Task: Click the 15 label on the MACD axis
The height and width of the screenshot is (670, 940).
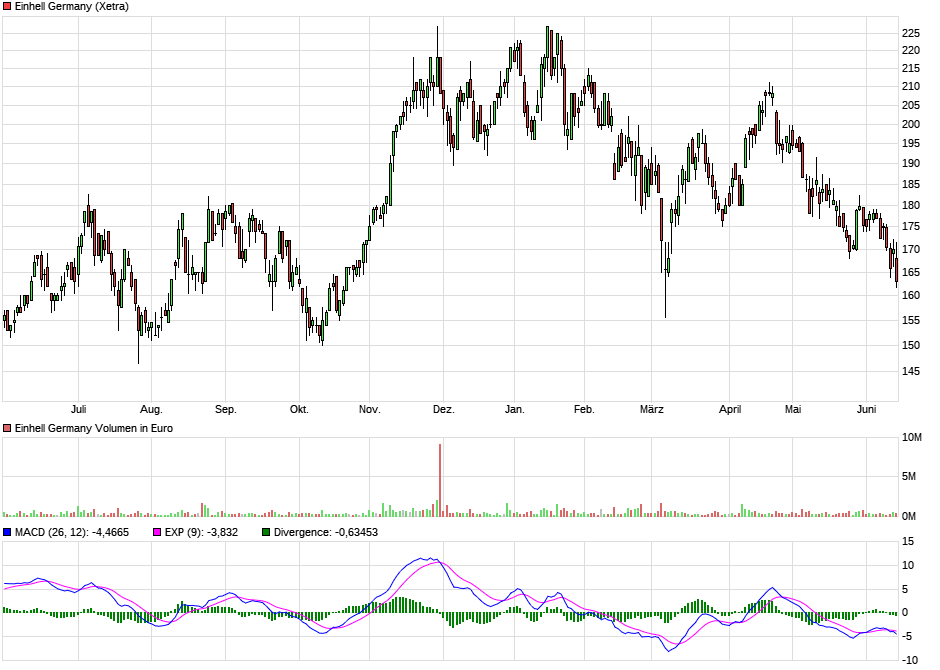Action: point(909,541)
